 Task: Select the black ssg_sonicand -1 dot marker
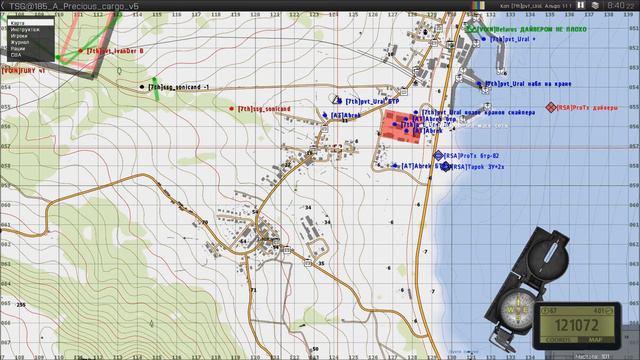(142, 87)
